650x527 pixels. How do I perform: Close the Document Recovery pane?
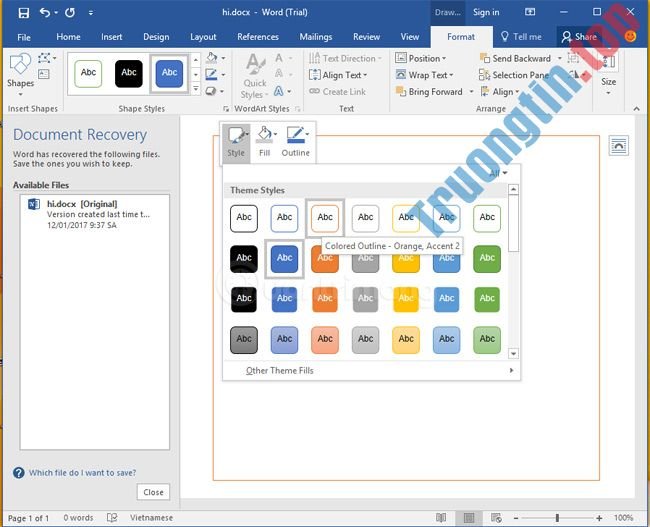(153, 492)
